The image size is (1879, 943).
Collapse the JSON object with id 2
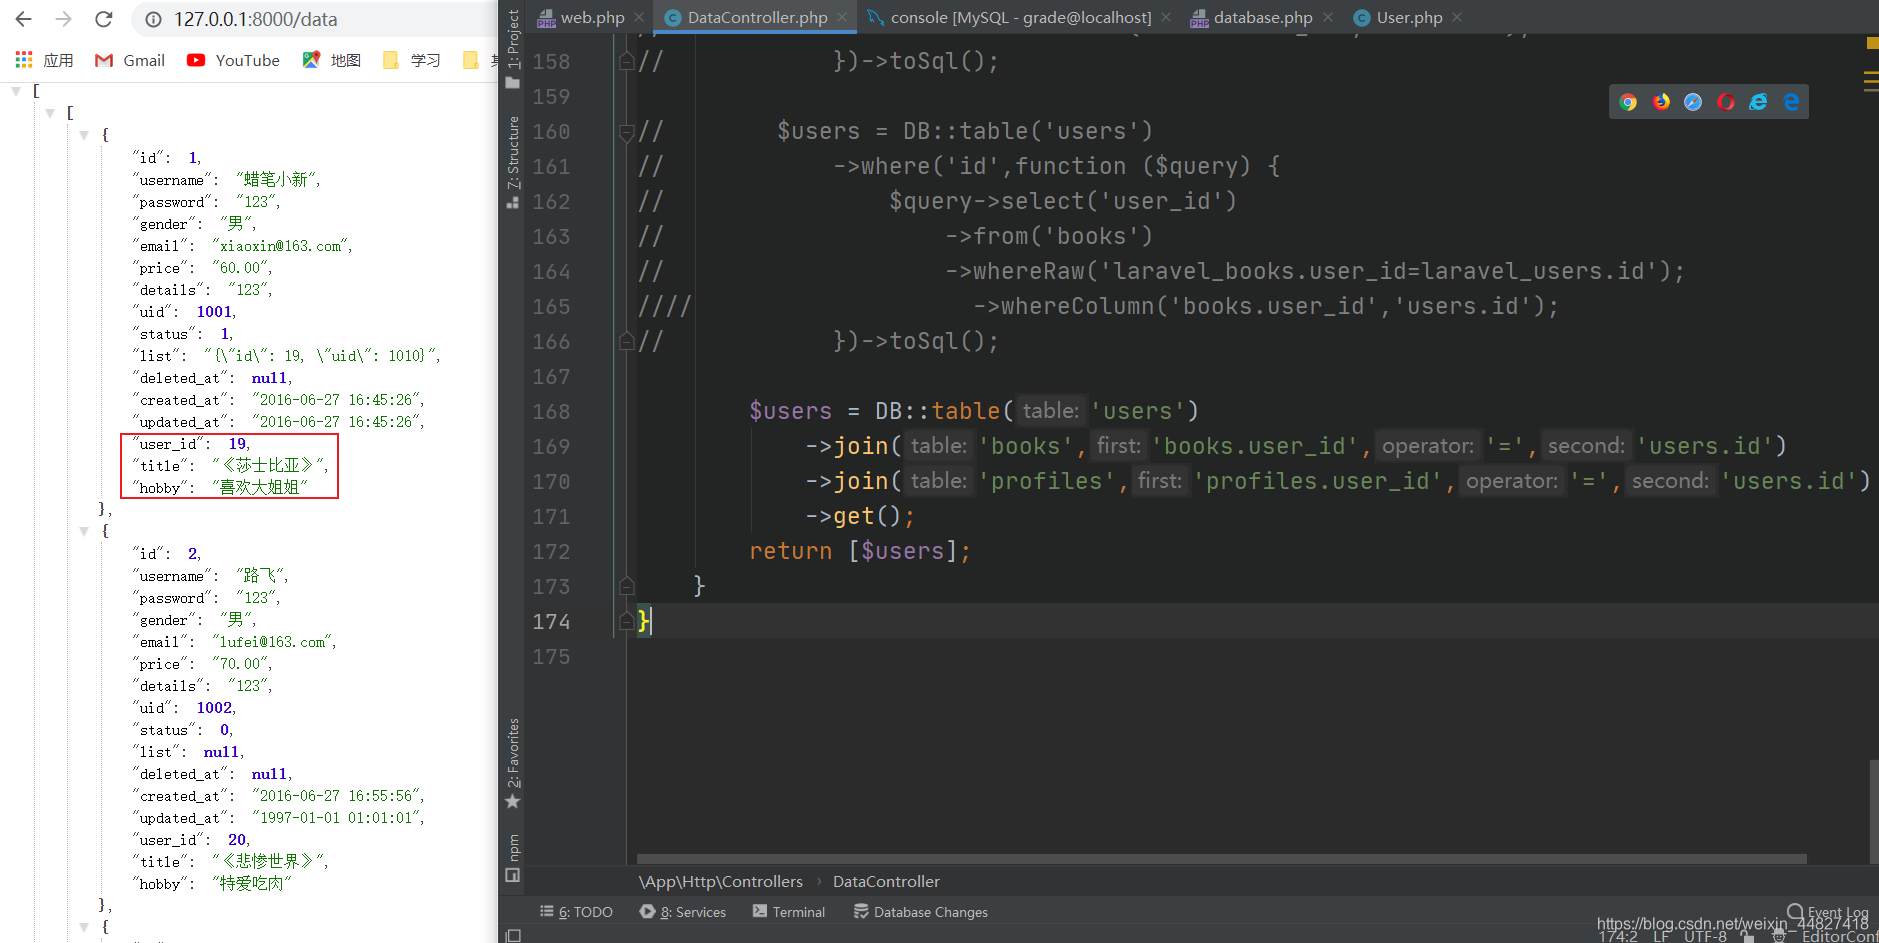pyautogui.click(x=84, y=531)
